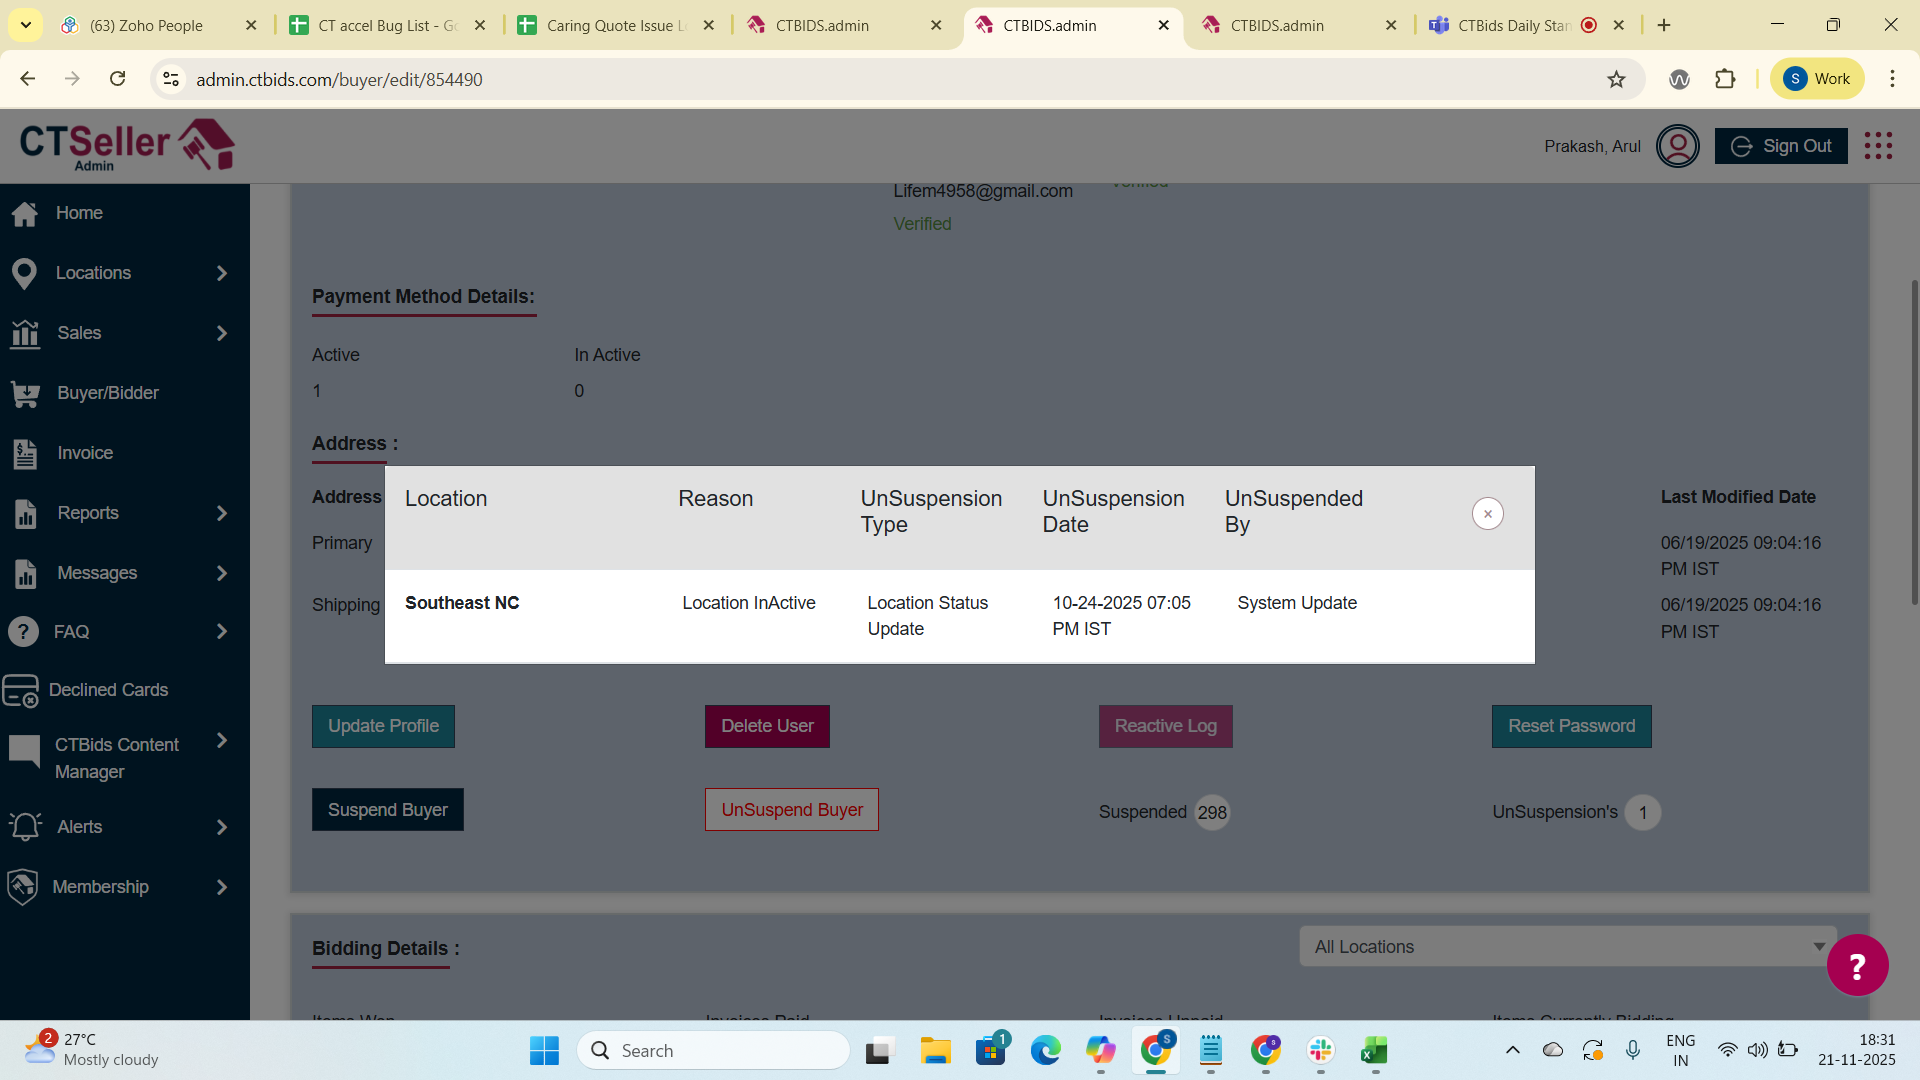Expand the Reports sidebar submenu

(222, 513)
